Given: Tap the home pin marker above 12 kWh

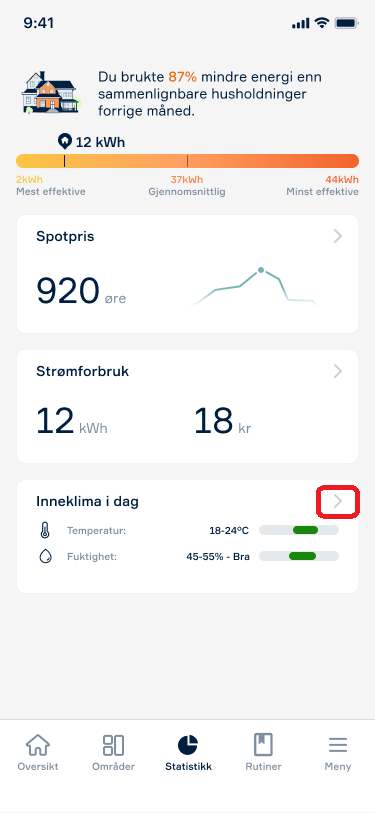Looking at the screenshot, I should click(x=64, y=141).
